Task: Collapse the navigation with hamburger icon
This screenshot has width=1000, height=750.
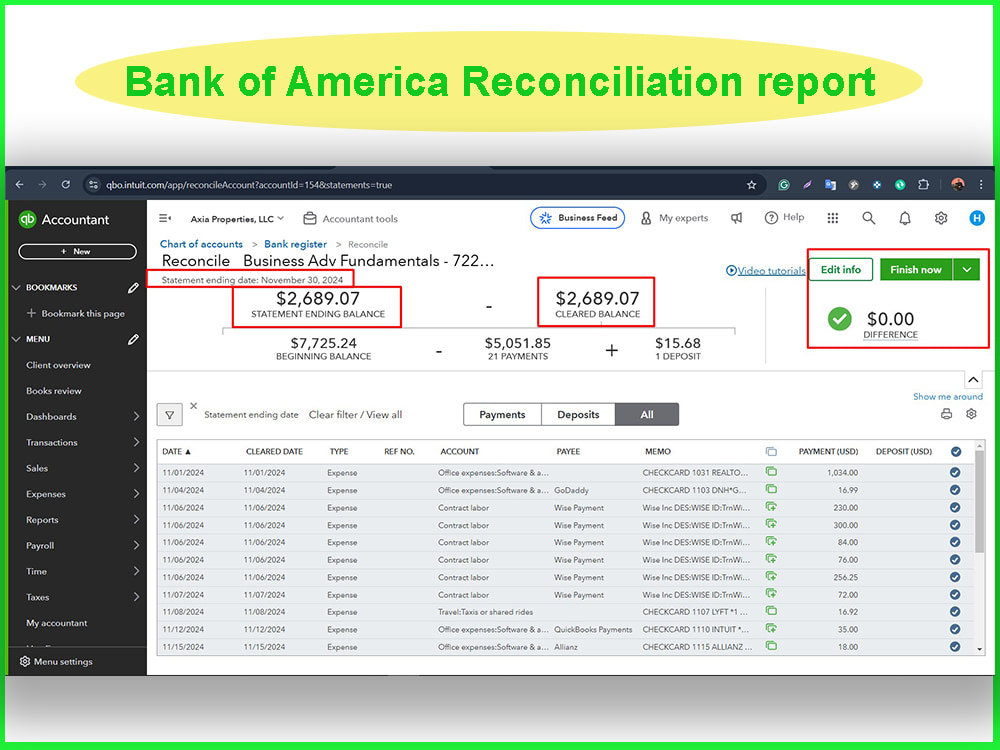Action: click(x=165, y=218)
